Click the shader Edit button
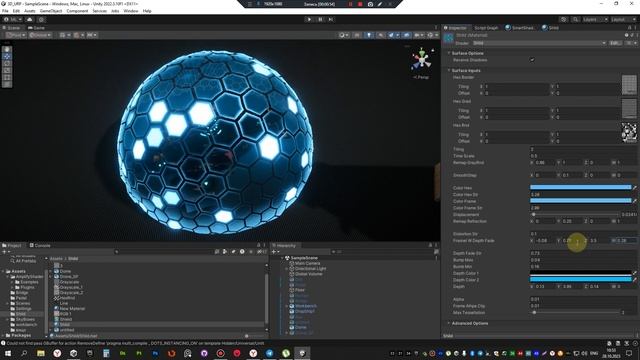Viewport: 640px width, 360px height. [615, 43]
